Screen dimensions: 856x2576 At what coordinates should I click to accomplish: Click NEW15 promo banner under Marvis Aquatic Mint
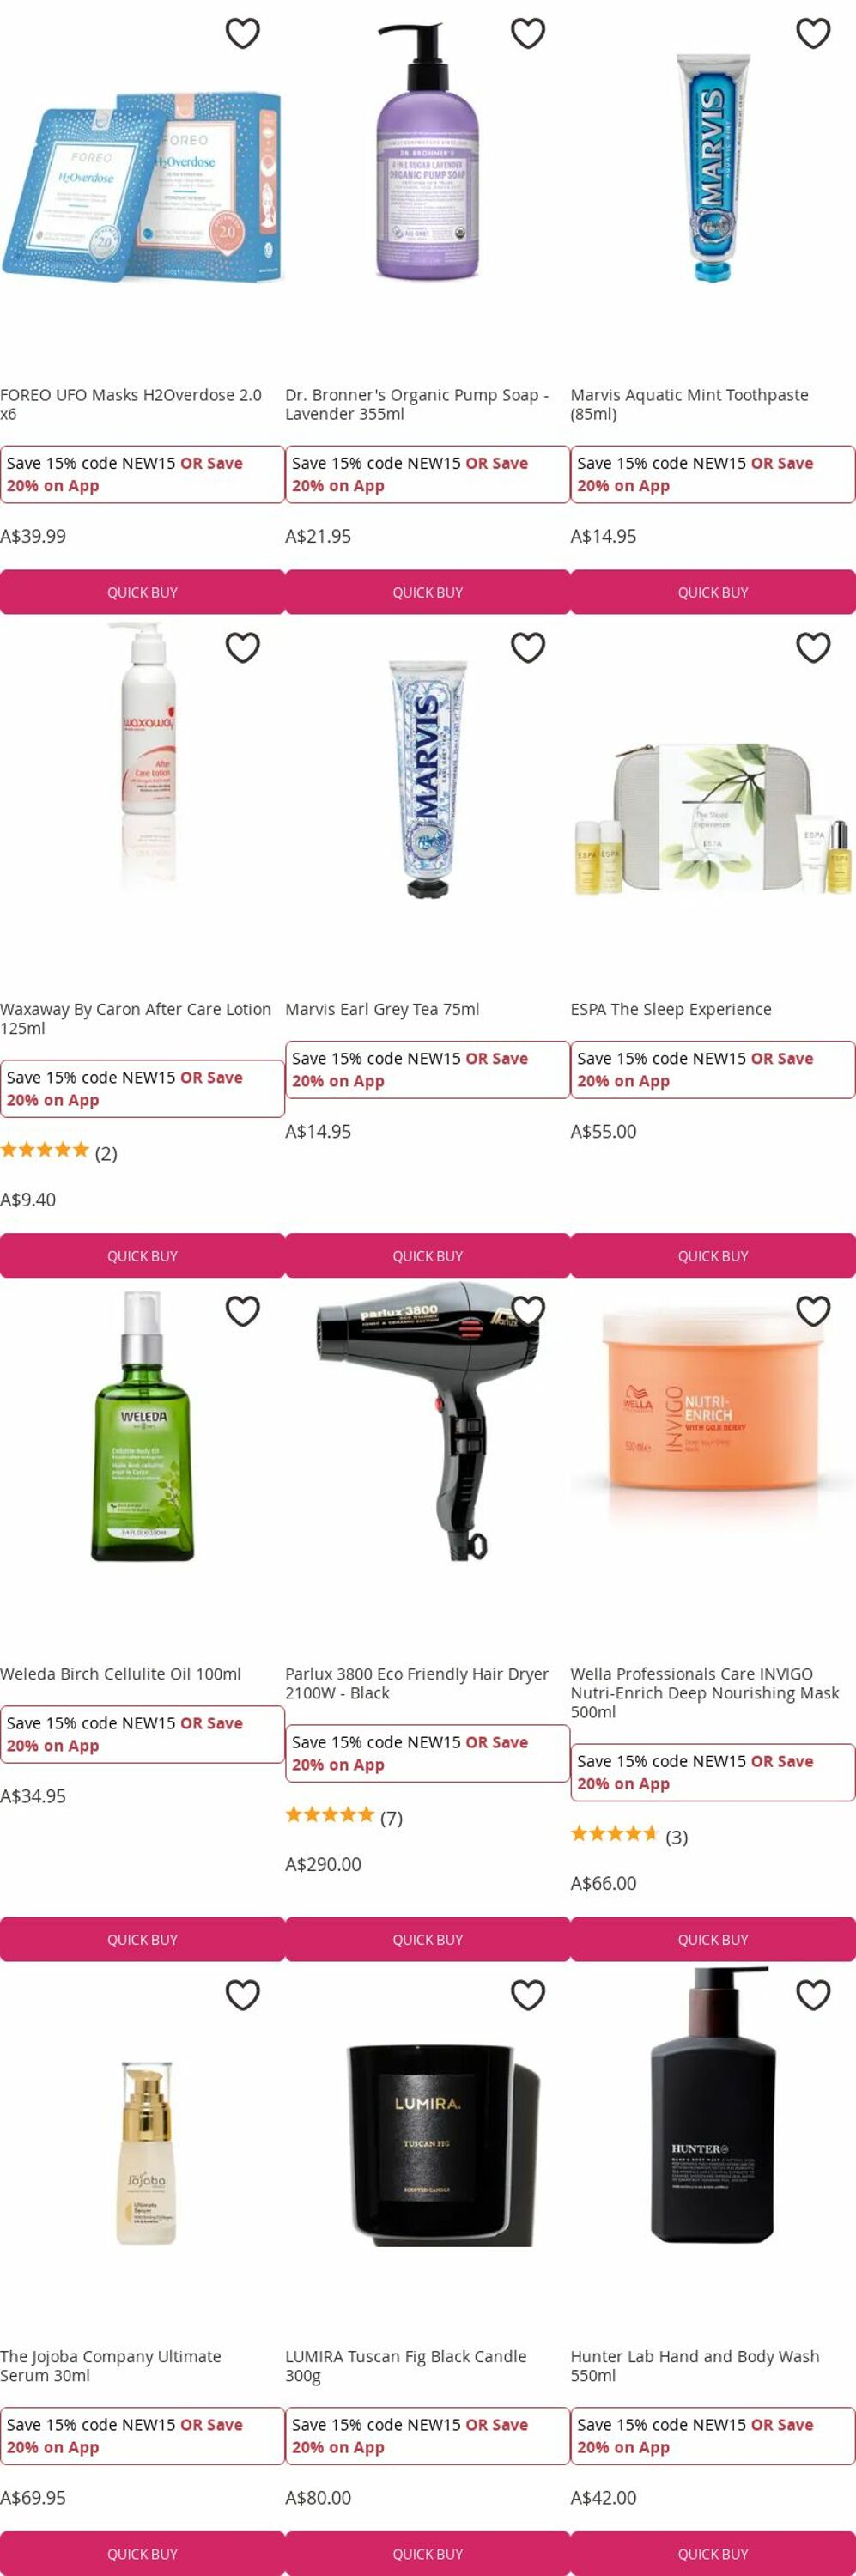(x=713, y=474)
